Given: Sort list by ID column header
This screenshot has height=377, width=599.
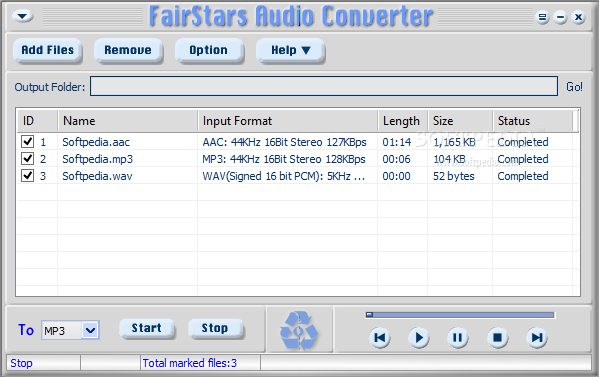Looking at the screenshot, I should pyautogui.click(x=37, y=121).
